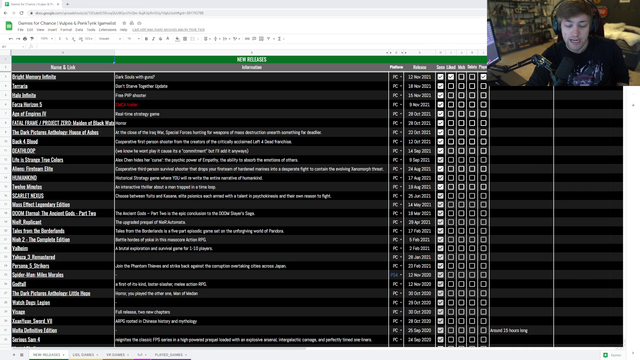
Task: Open the Format menu
Action: coord(66,30)
